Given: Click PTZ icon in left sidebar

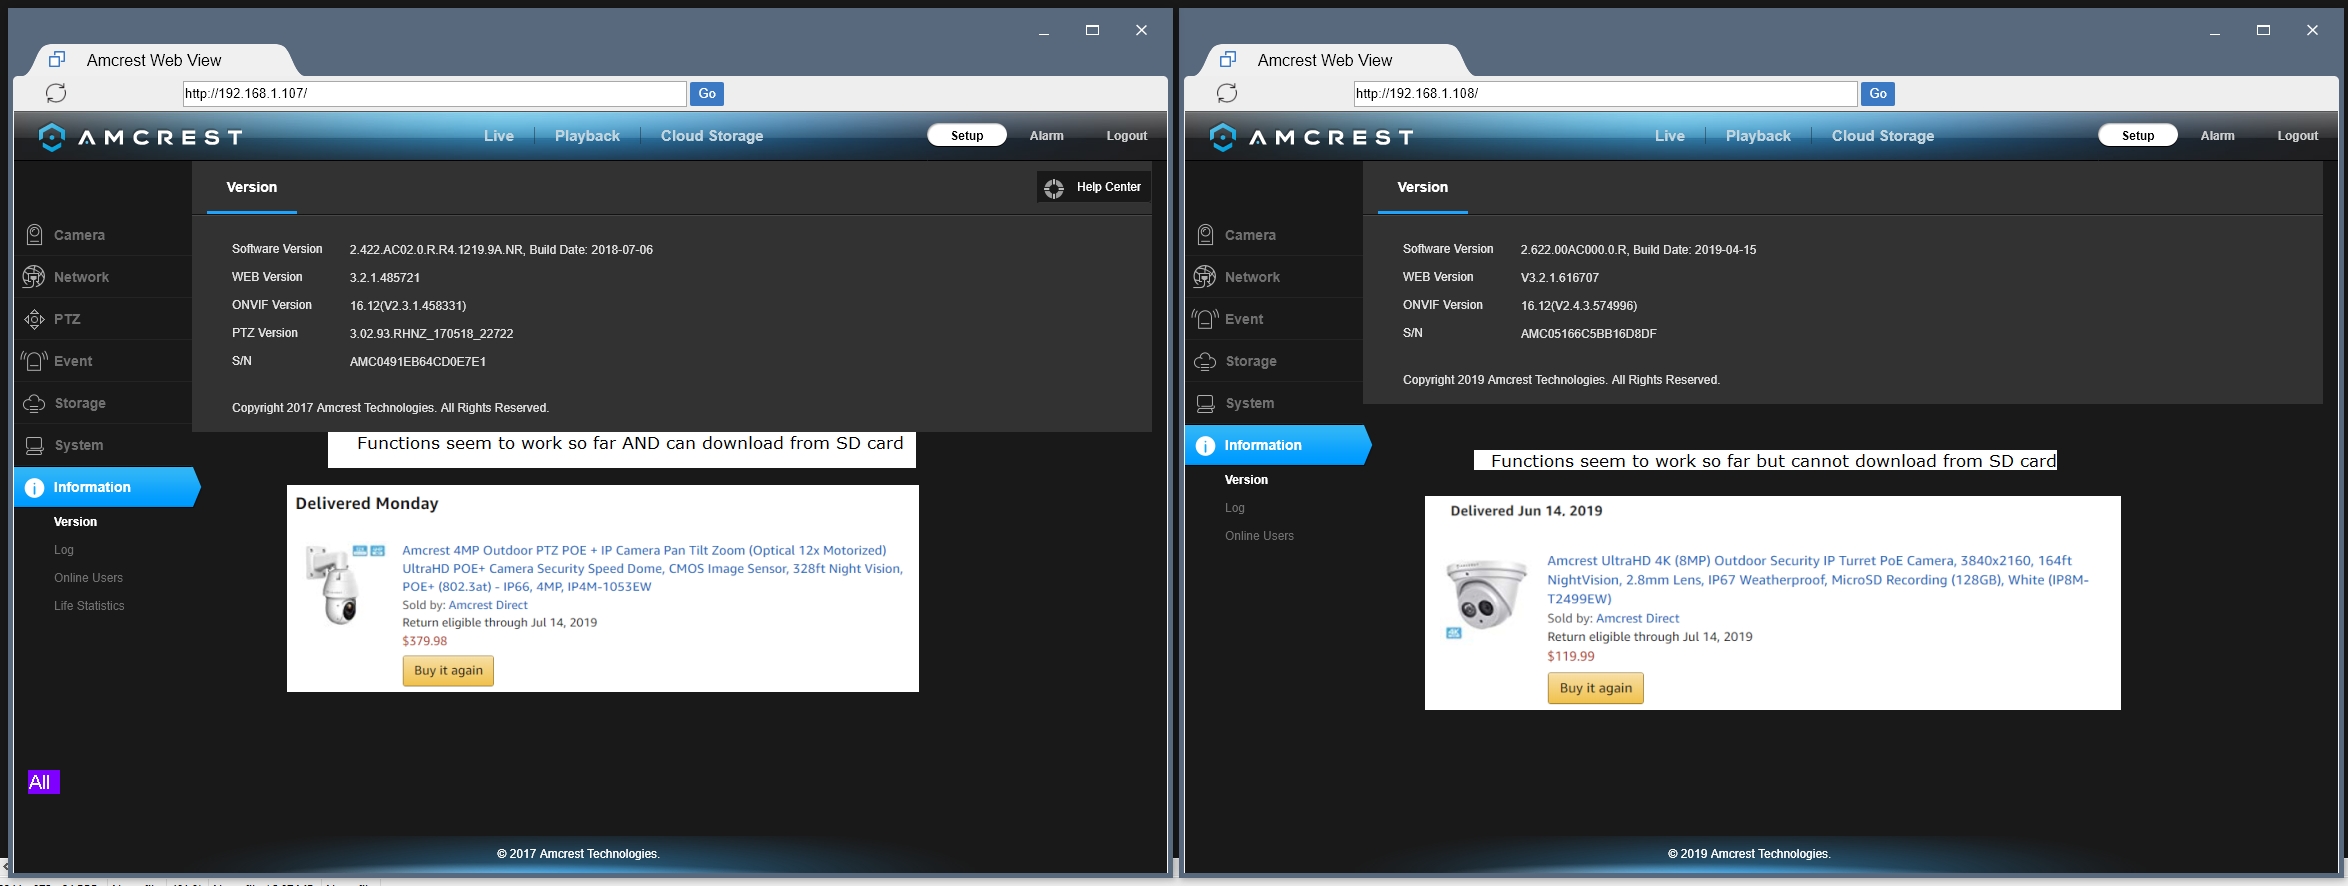Looking at the screenshot, I should [34, 319].
